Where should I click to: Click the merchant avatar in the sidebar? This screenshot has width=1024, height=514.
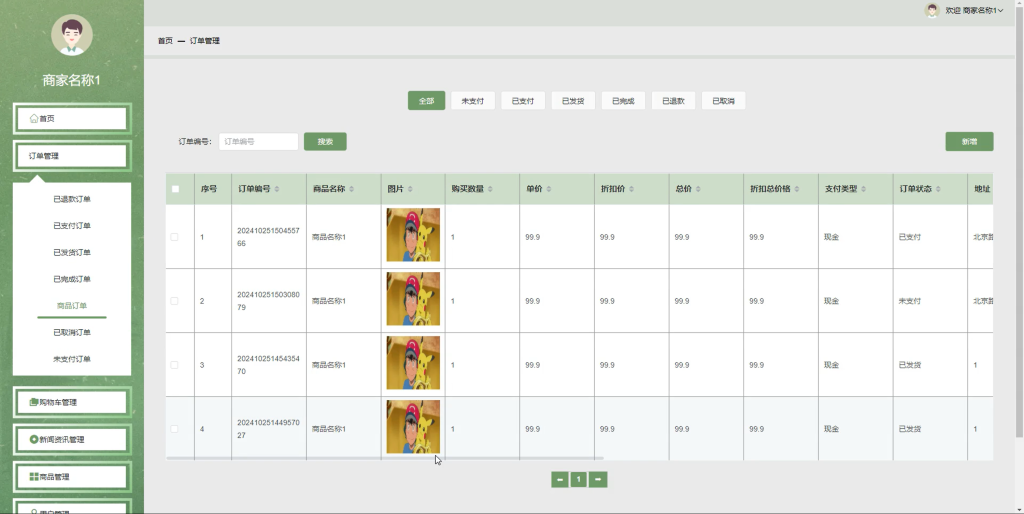[72, 35]
